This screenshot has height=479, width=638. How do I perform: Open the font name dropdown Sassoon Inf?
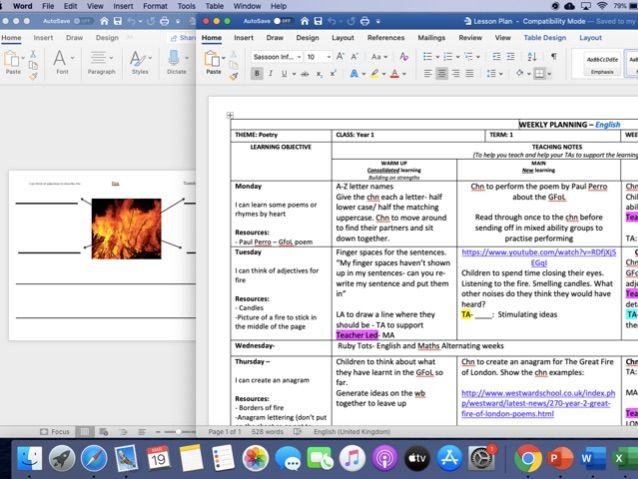277,57
